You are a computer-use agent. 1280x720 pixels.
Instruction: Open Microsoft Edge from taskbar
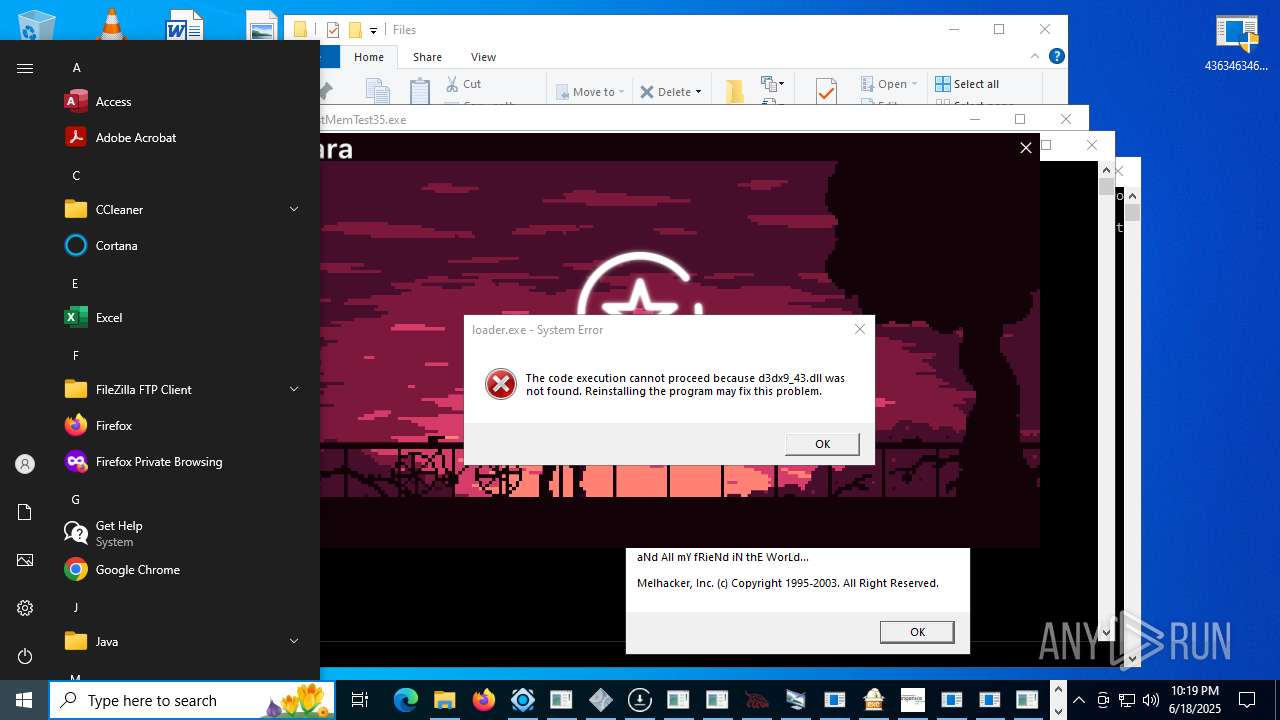click(405, 700)
